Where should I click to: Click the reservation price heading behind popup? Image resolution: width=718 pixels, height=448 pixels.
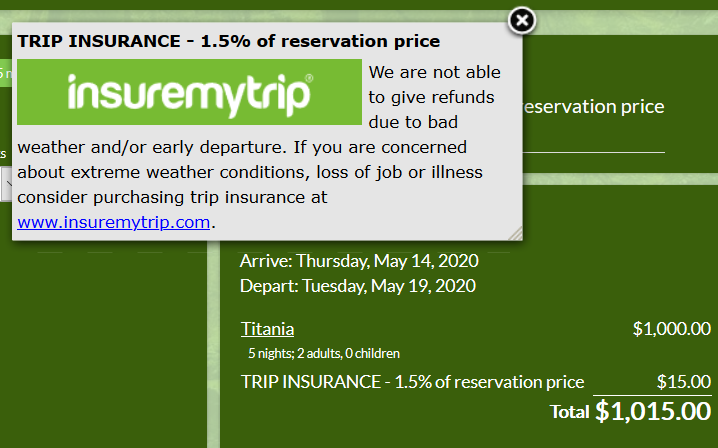[593, 107]
